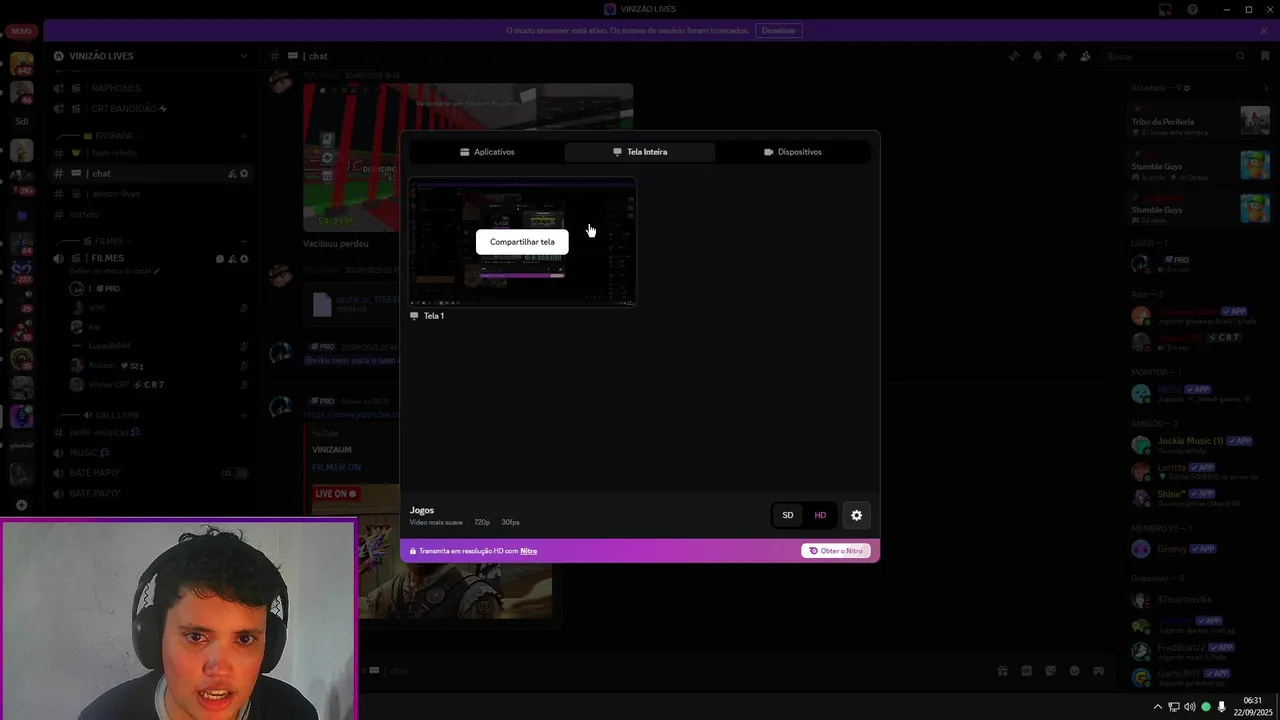Select the Tela Inteira tab
Viewport: 1280px width, 720px height.
coord(640,152)
